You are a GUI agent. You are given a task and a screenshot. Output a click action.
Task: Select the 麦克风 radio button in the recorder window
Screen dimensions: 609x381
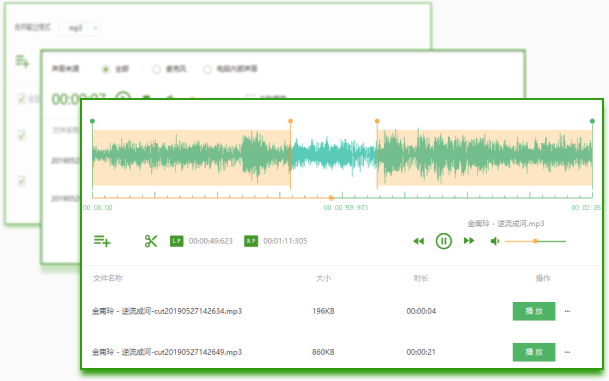[157, 70]
